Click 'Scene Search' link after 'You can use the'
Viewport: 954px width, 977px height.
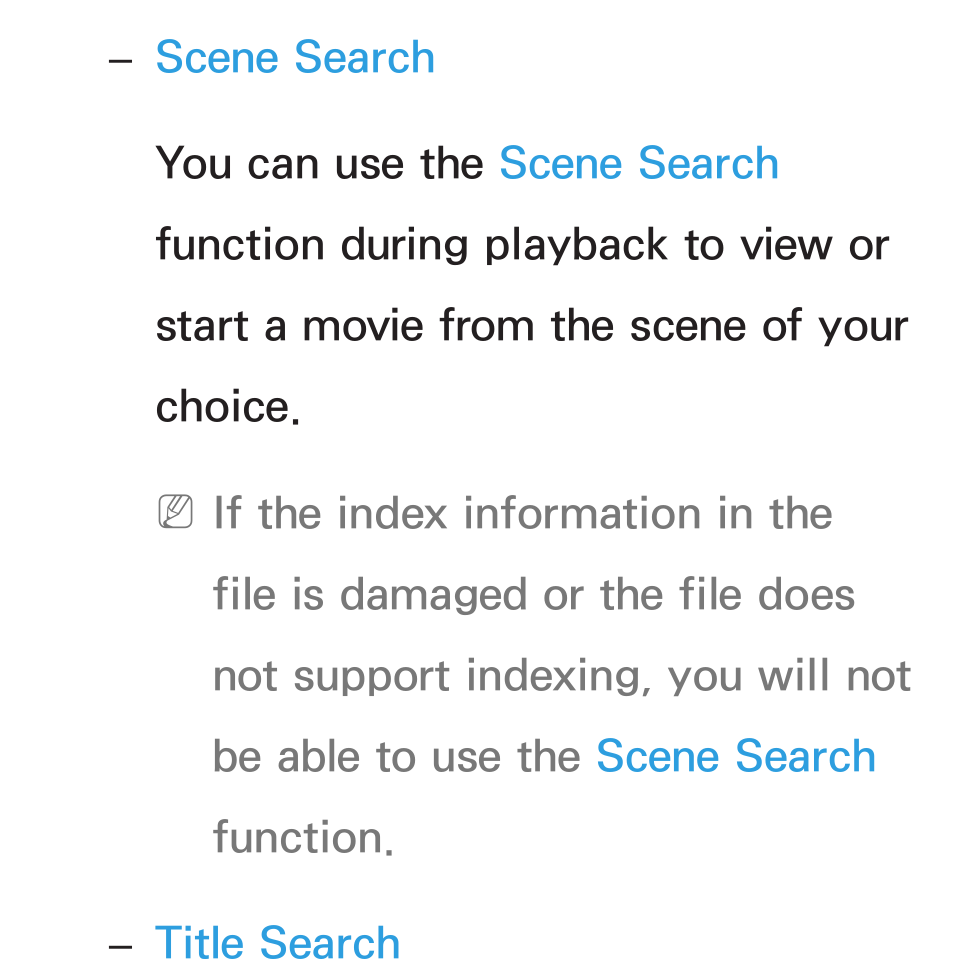(x=639, y=163)
